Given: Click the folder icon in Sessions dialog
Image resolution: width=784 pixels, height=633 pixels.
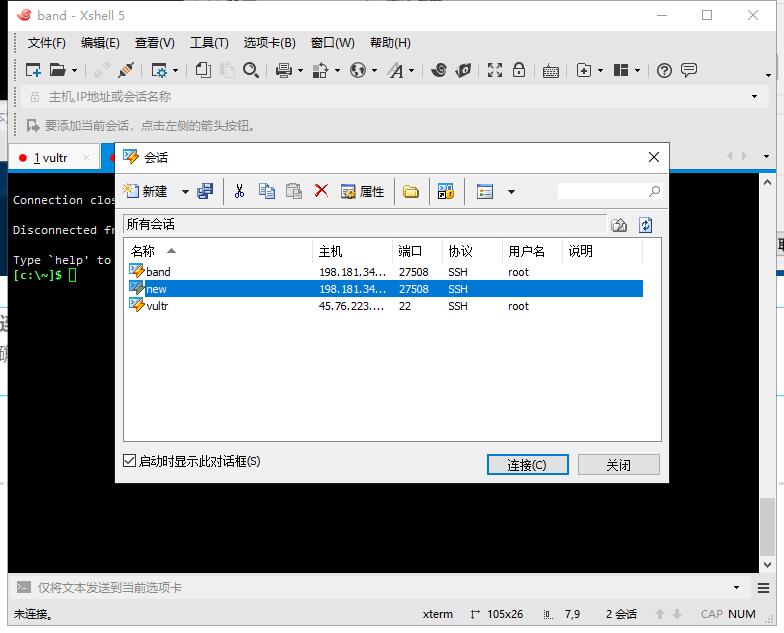Looking at the screenshot, I should [x=410, y=191].
